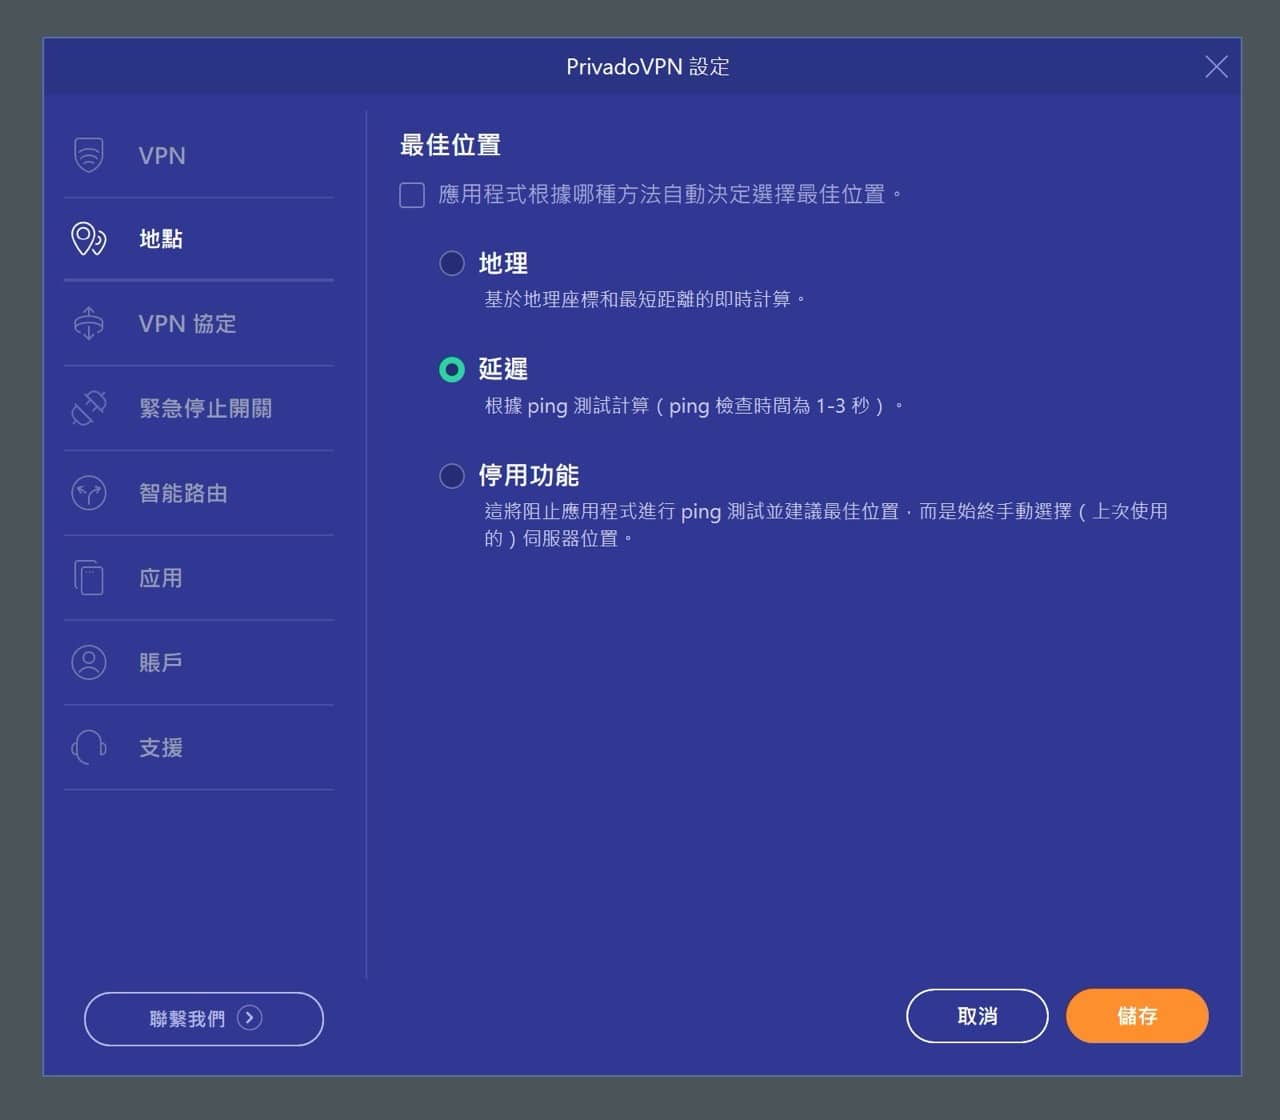Click the 根據 ping 測試計算 description
This screenshot has height=1120, width=1280.
pos(694,406)
